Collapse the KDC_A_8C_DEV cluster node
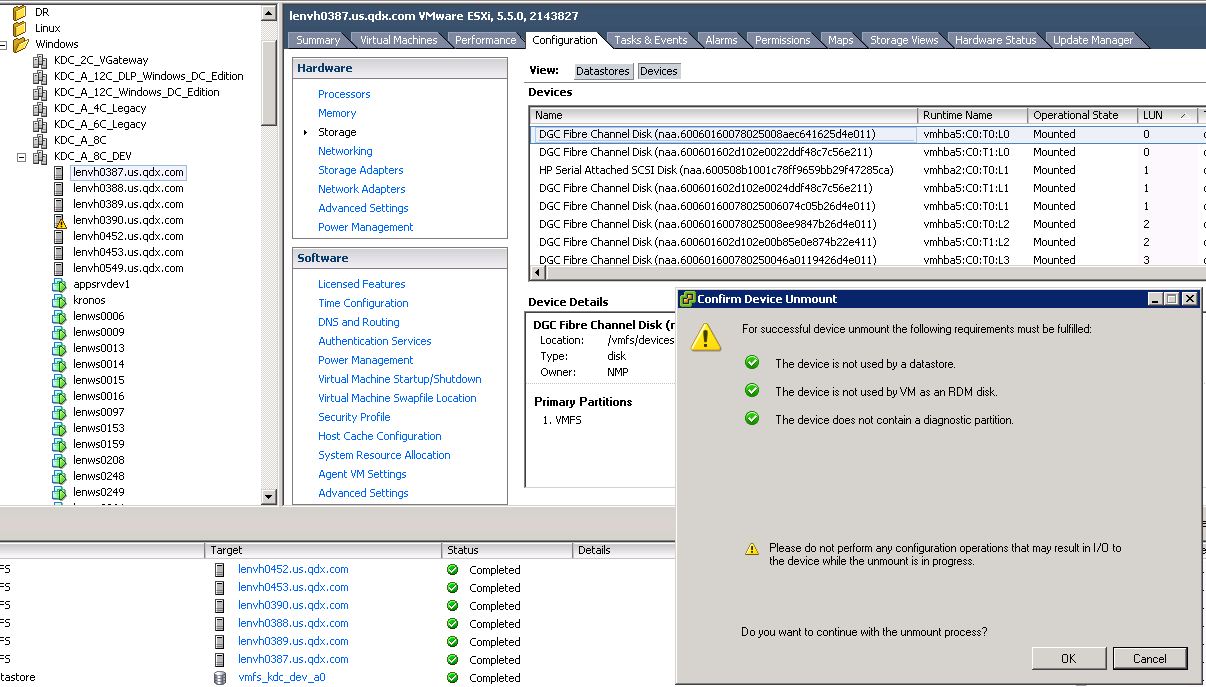1206x687 pixels. (x=22, y=157)
